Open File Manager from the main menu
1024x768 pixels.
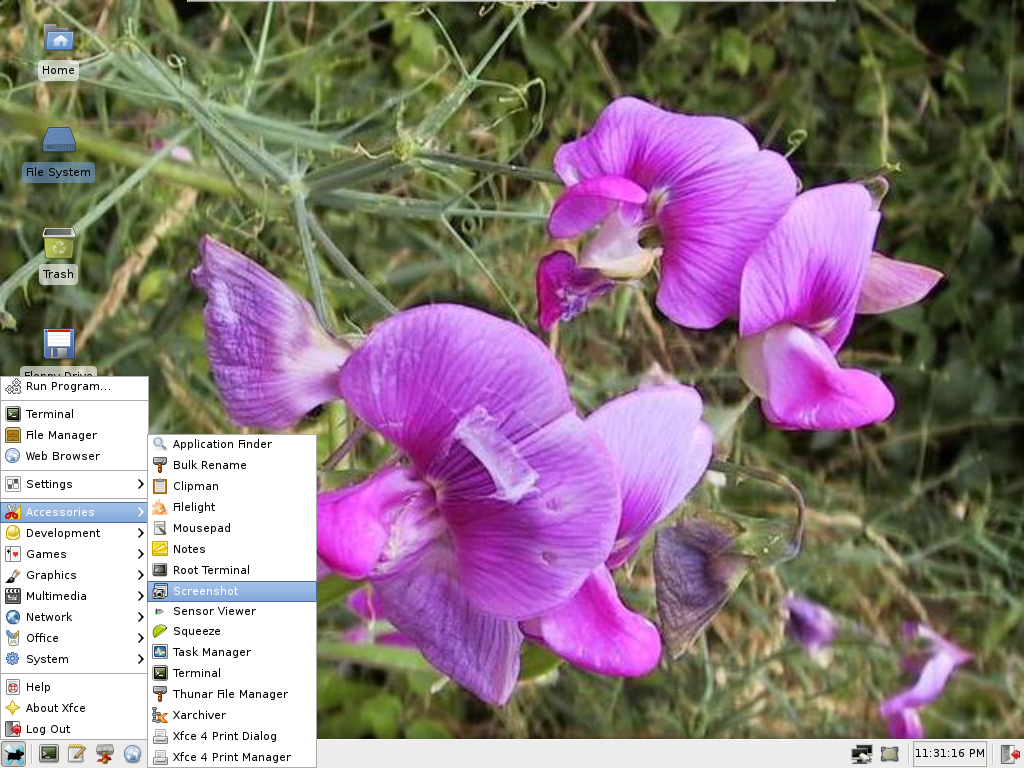point(74,435)
